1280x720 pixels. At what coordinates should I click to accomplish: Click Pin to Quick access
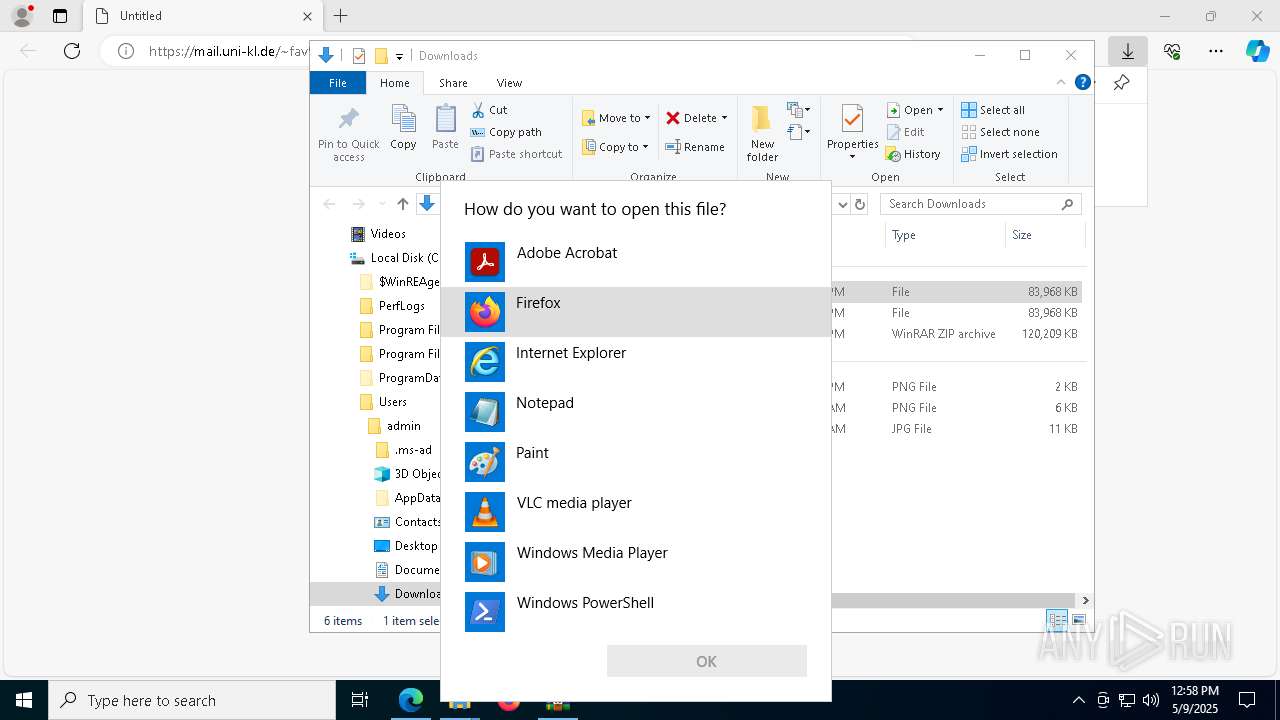click(349, 133)
